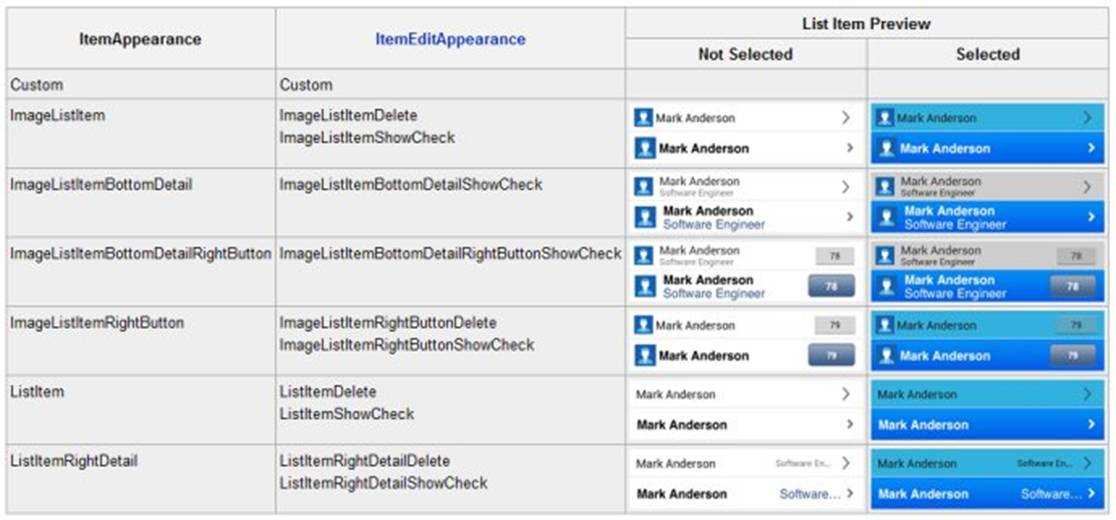Image resolution: width=1116 pixels, height=520 pixels.
Task: Click chevron in selected ListItem bold preview
Action: pos(1091,425)
